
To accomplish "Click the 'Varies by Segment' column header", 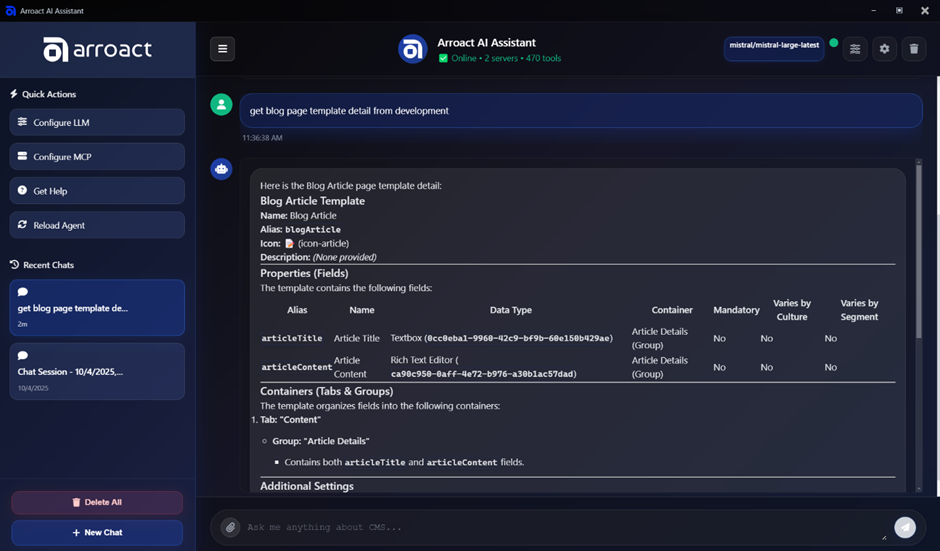I will click(859, 310).
